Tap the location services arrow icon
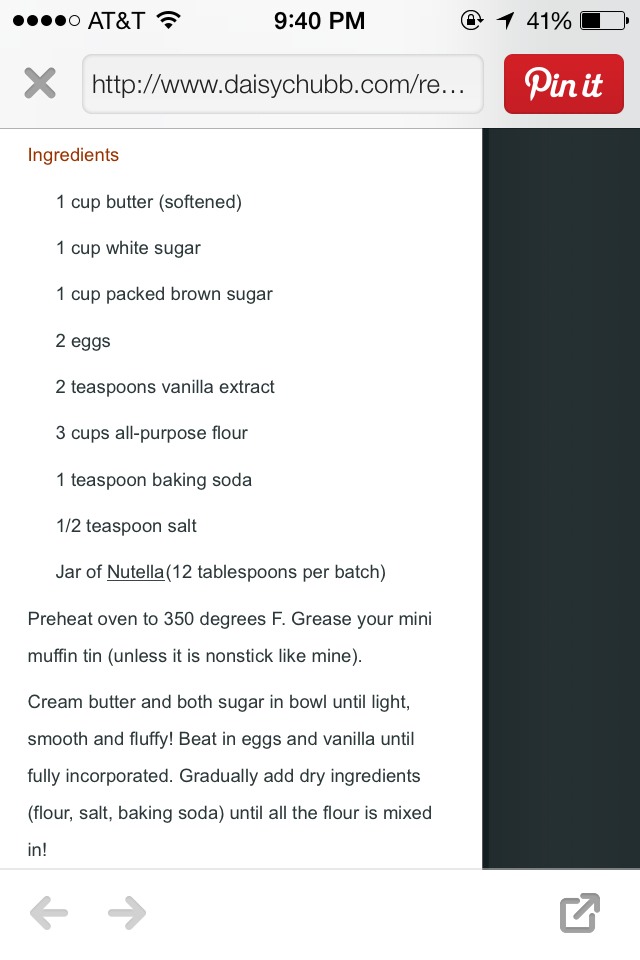 coord(505,21)
